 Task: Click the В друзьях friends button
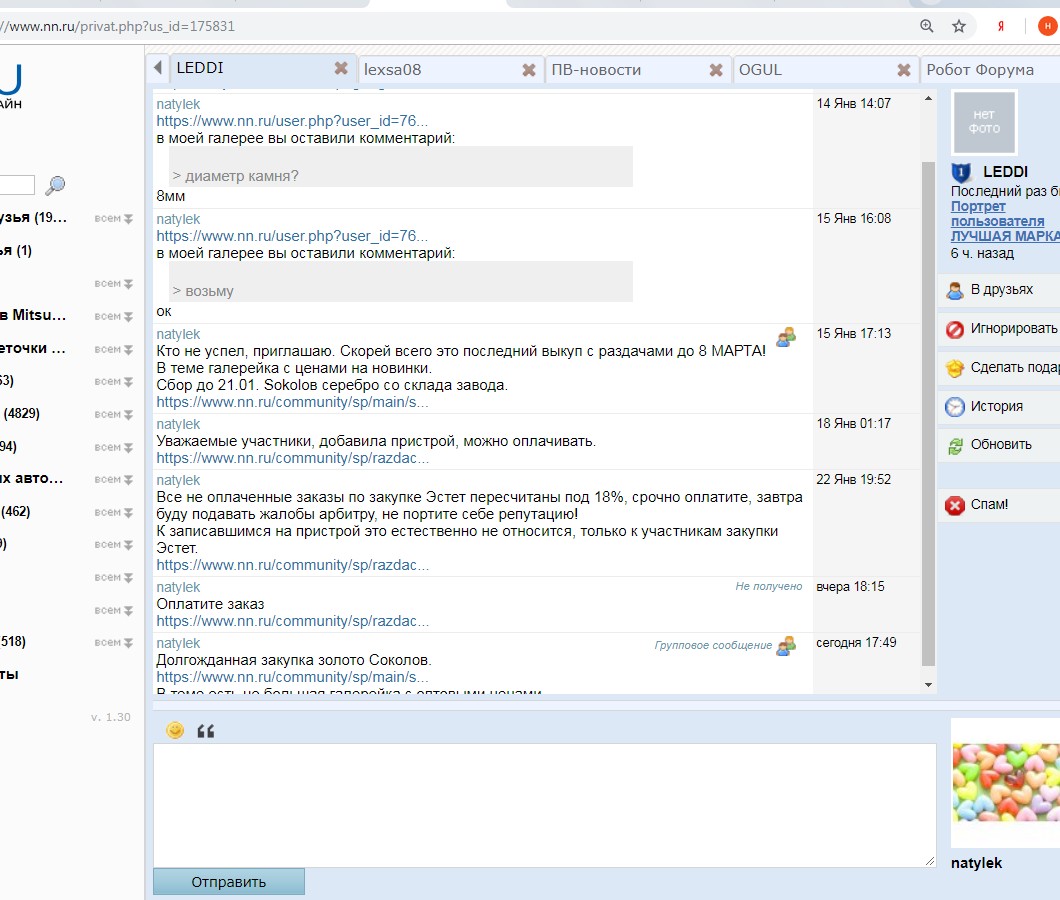998,290
